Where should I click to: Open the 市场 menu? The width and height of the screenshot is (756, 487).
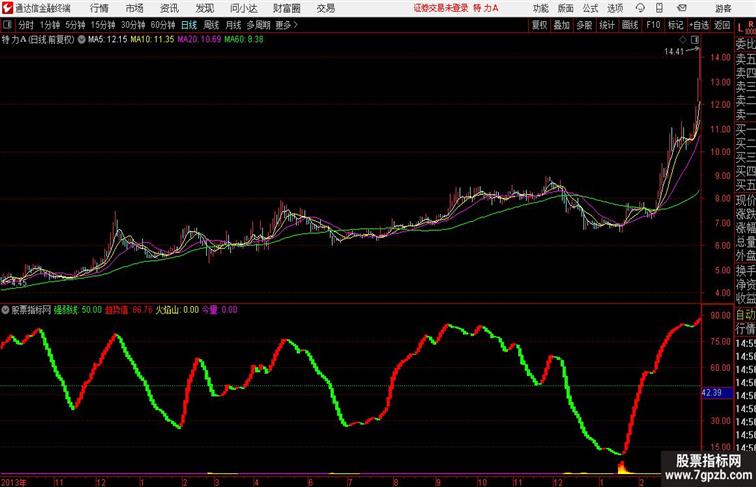tap(135, 8)
